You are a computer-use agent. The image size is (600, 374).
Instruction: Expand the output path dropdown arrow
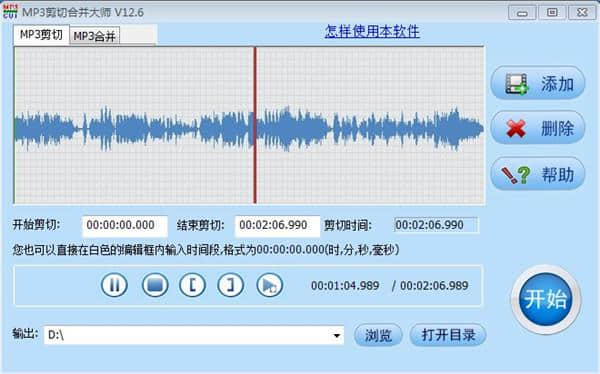click(336, 335)
